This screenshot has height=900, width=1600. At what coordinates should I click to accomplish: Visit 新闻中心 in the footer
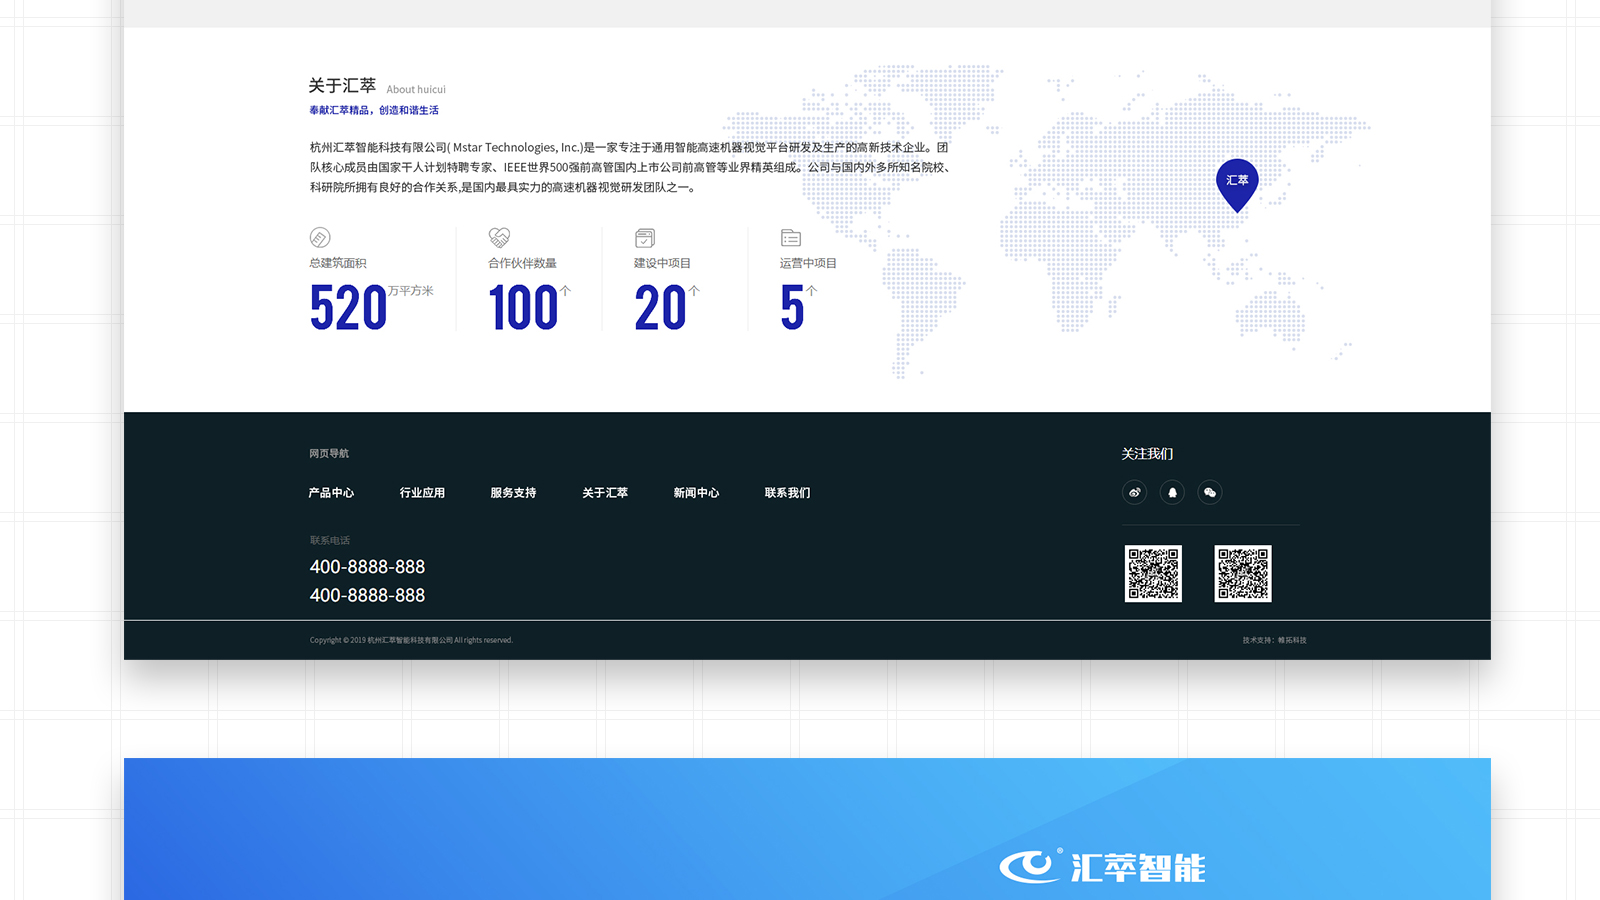[x=696, y=493]
